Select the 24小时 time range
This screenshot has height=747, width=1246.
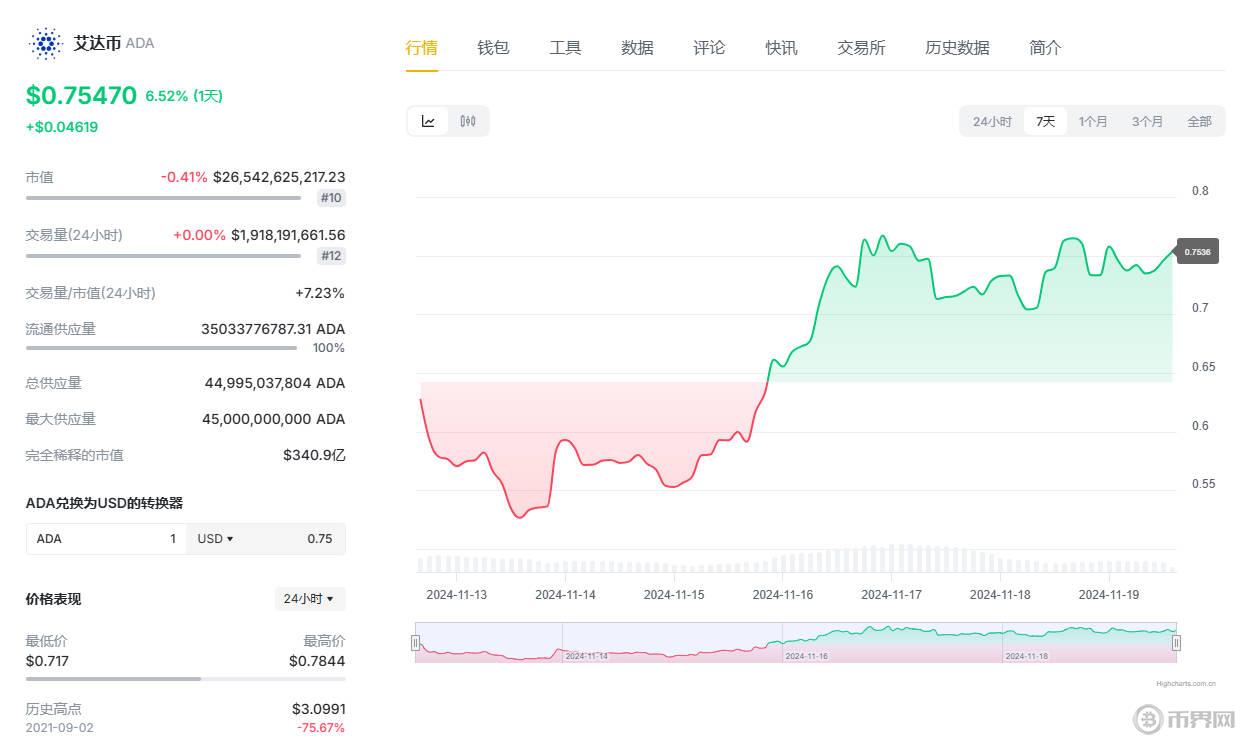(x=992, y=121)
